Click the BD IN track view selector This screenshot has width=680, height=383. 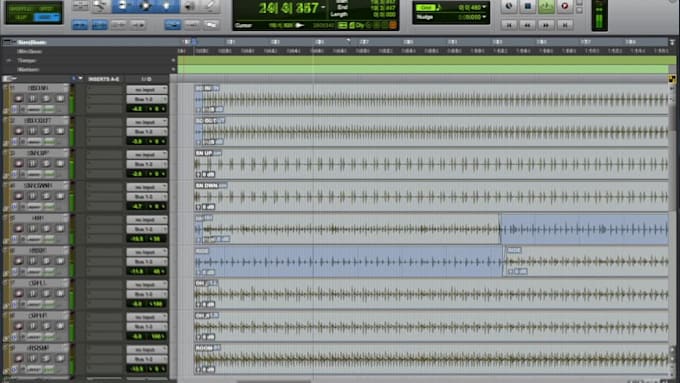click(x=34, y=109)
